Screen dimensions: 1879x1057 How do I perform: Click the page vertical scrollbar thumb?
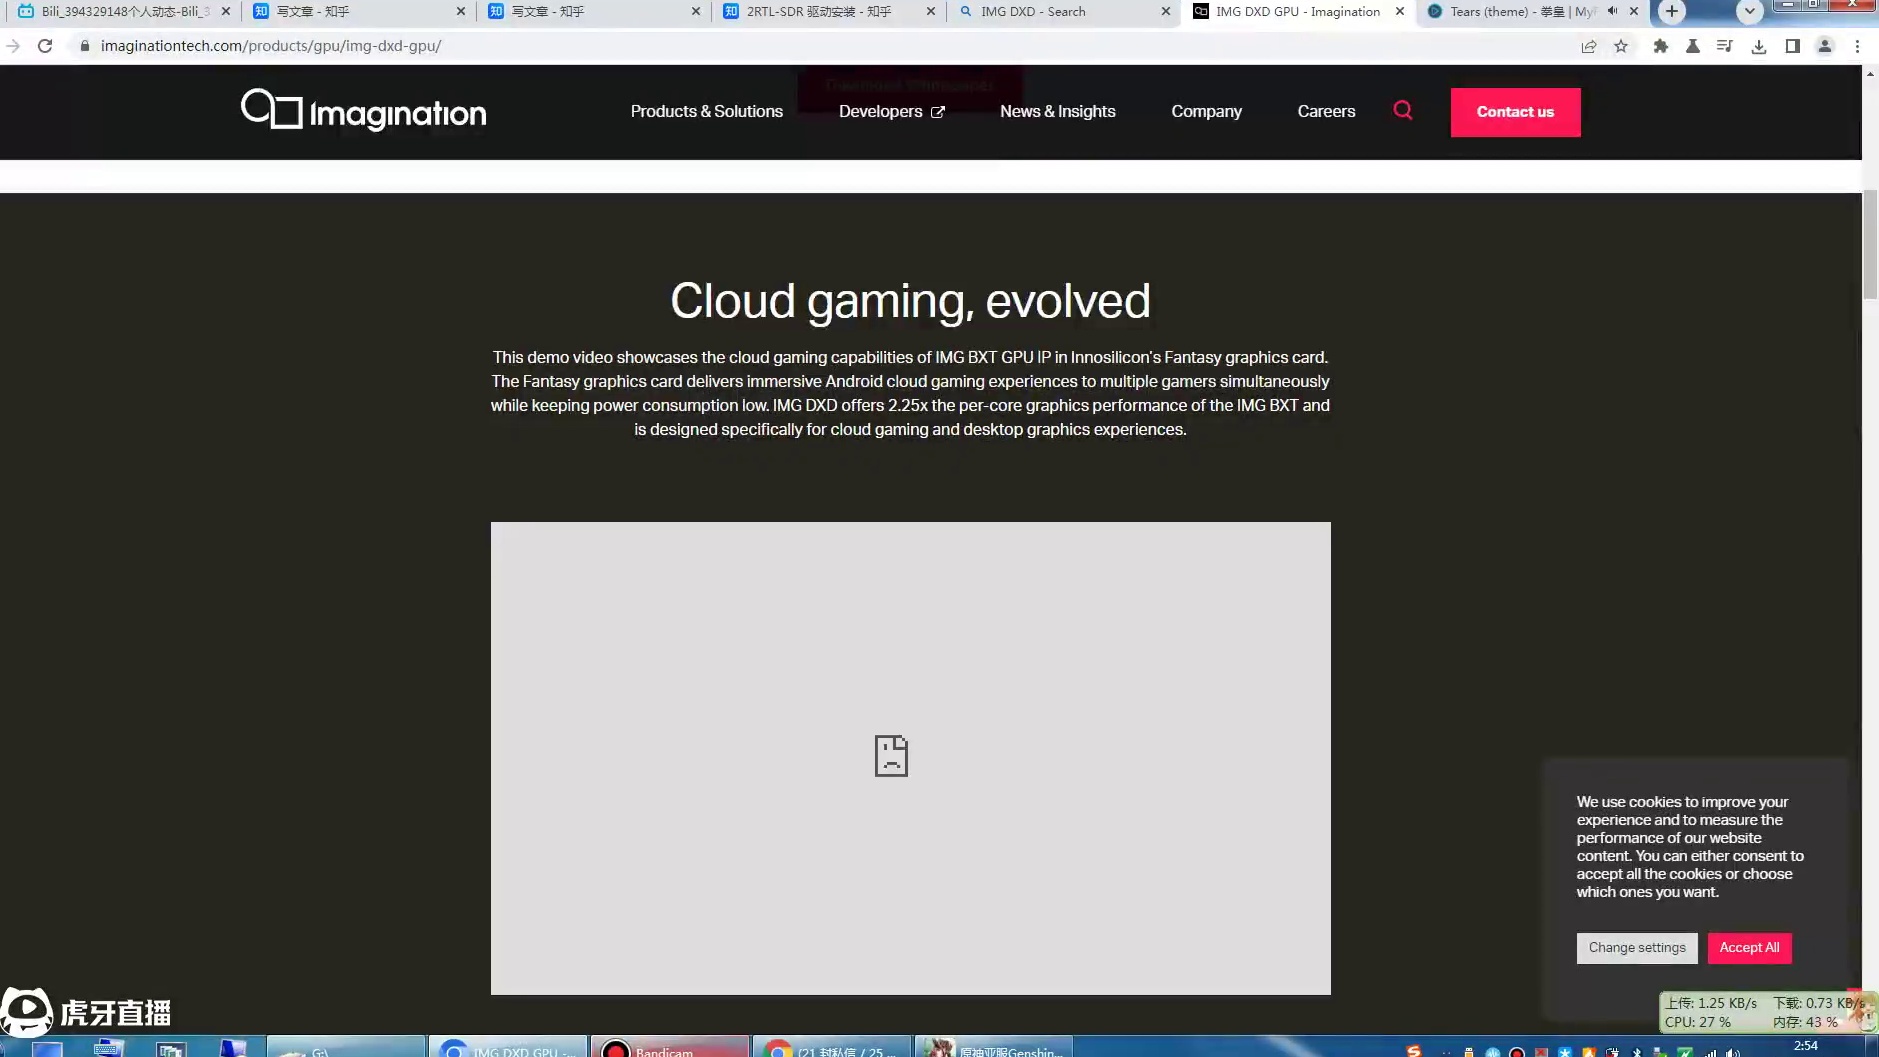pyautogui.click(x=1870, y=244)
